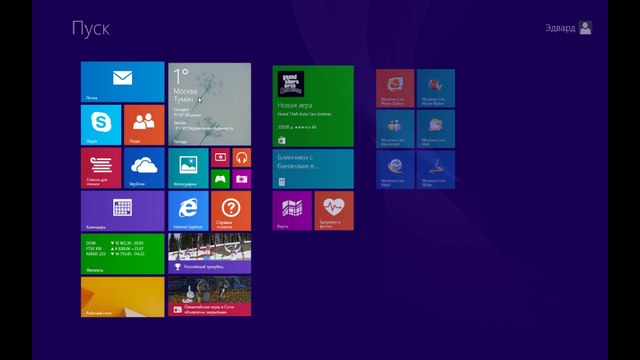Open the Photos (Фотографии) tile
This screenshot has height=360, width=640.
click(188, 168)
